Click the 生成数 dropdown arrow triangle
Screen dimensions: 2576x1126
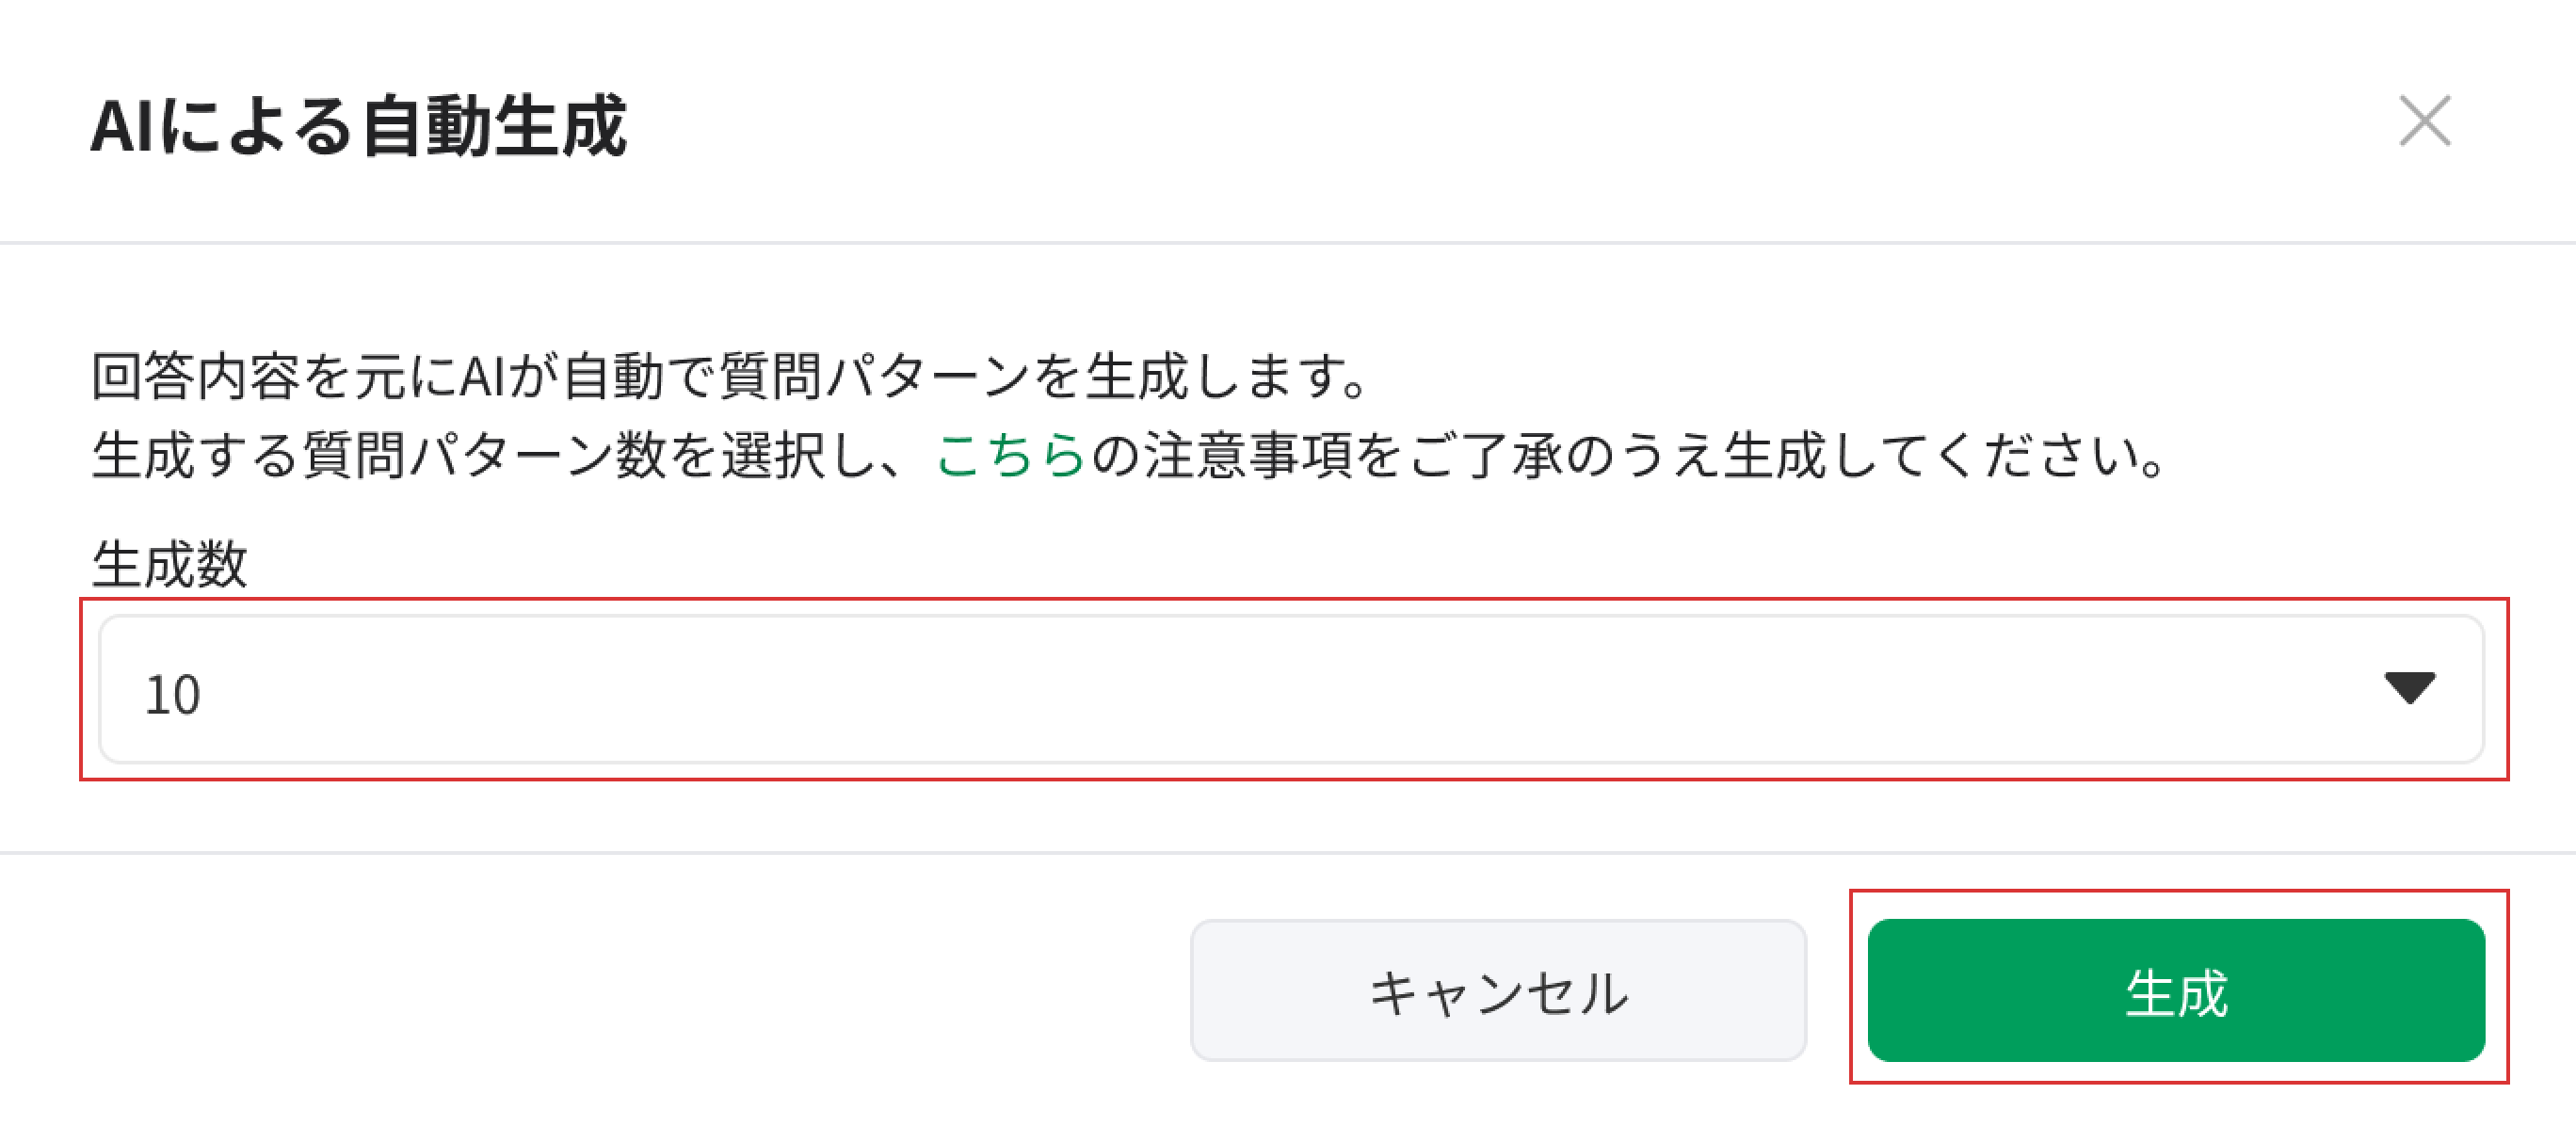2409,688
